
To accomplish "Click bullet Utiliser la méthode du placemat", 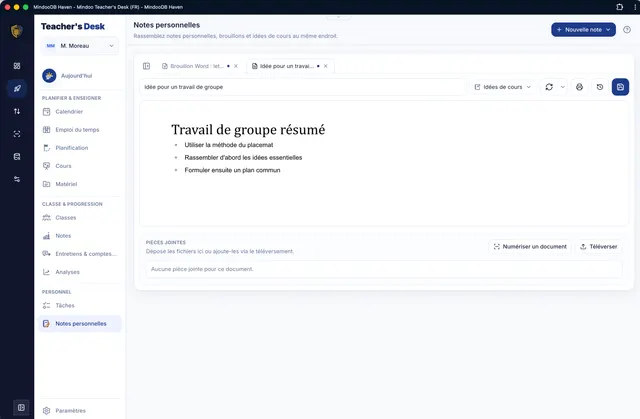I will (229, 145).
